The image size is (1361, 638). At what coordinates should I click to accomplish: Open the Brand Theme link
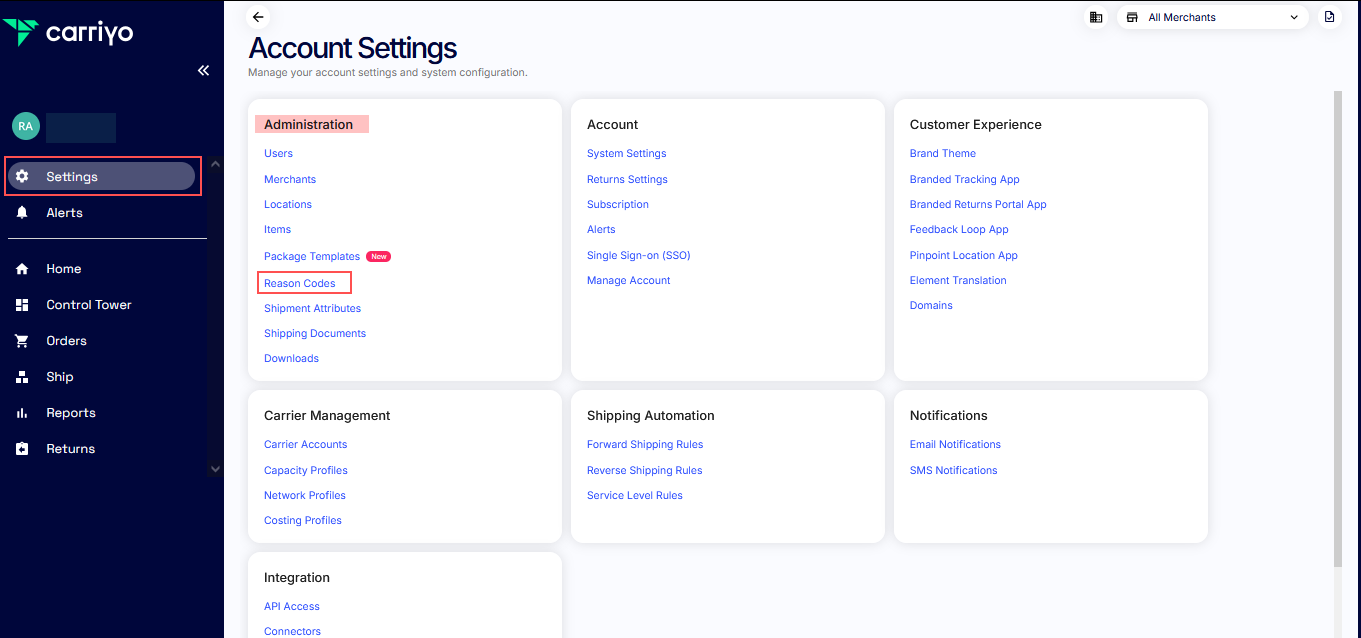[942, 153]
